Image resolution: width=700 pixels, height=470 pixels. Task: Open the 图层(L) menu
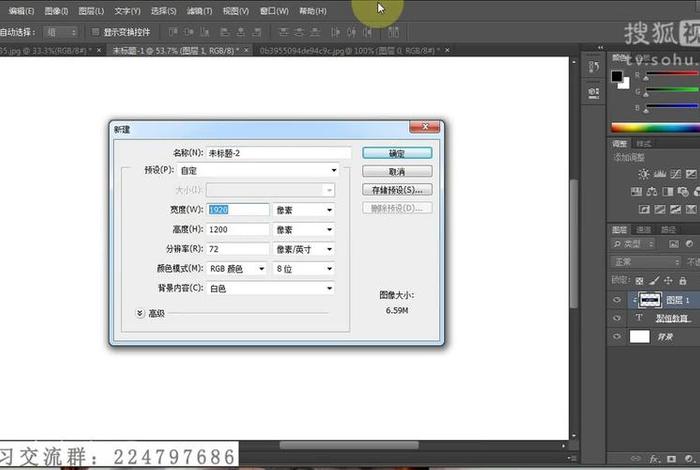point(91,11)
